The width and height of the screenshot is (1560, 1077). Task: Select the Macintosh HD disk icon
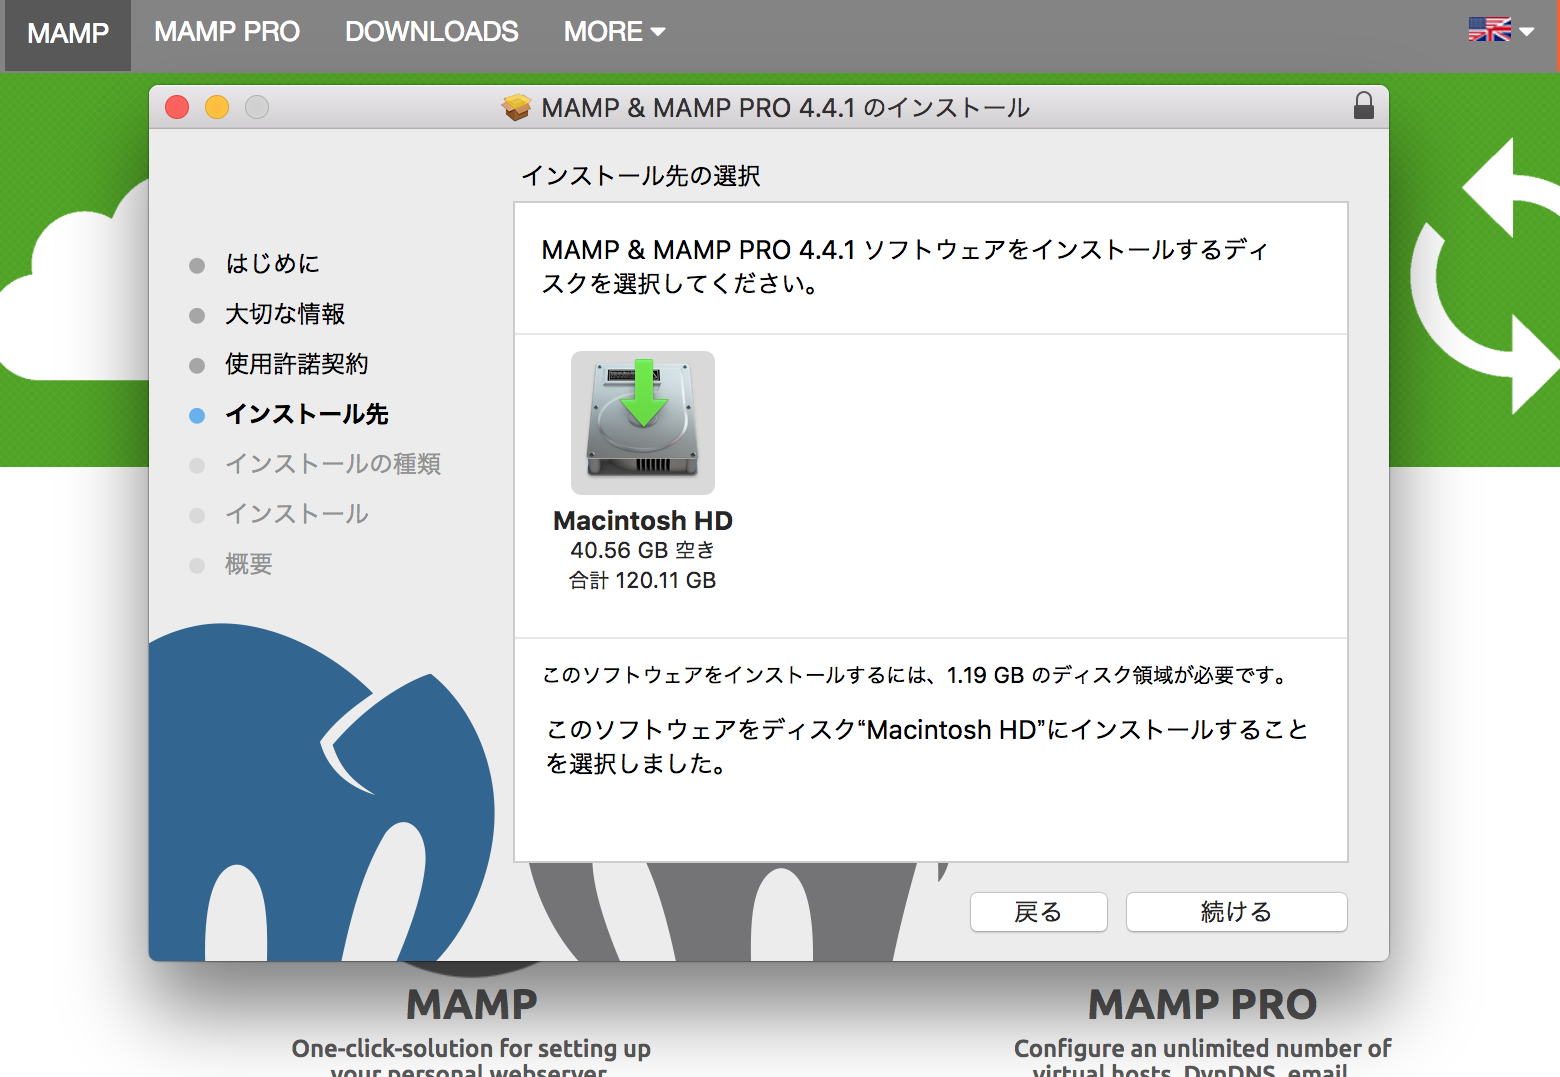click(643, 422)
